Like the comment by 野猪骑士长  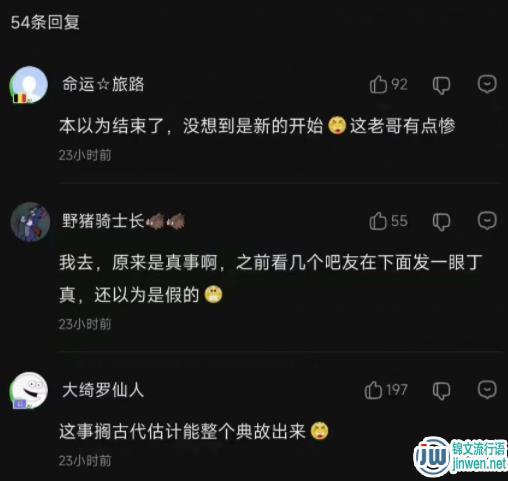click(378, 221)
